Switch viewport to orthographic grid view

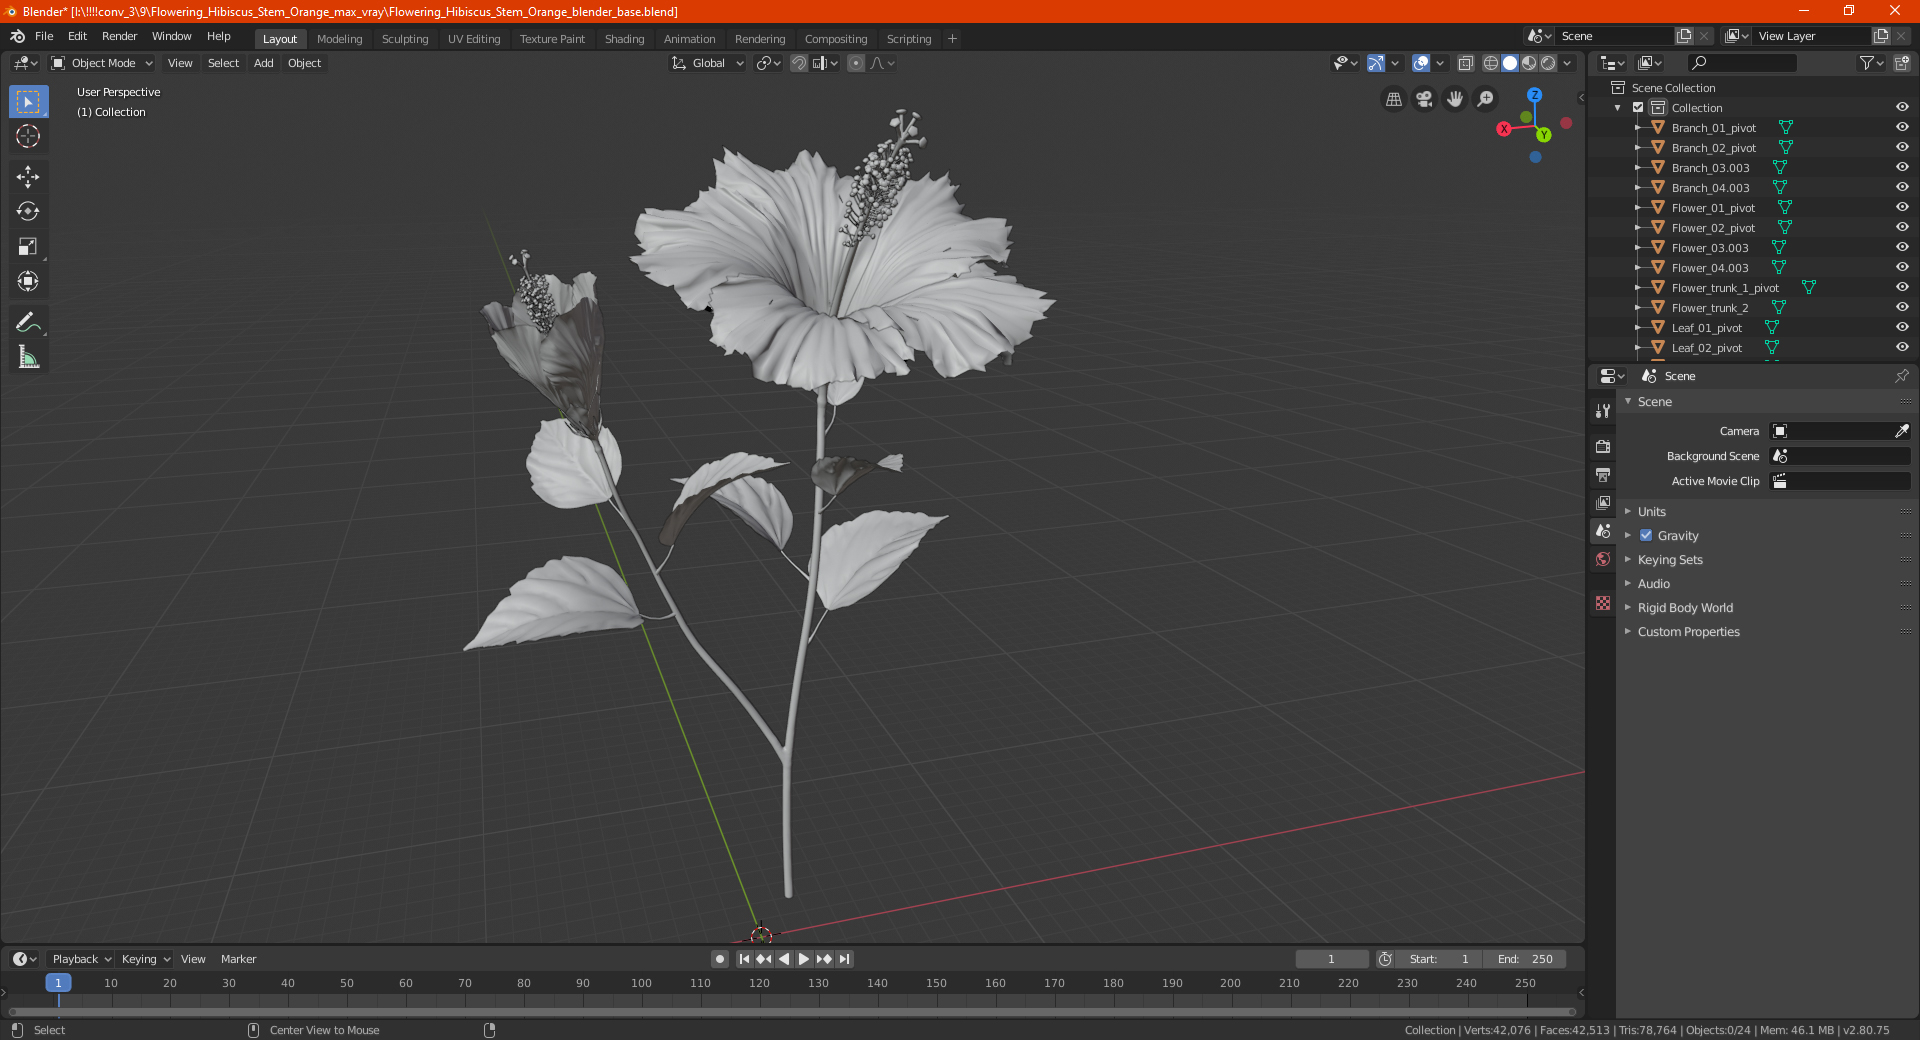click(1393, 99)
